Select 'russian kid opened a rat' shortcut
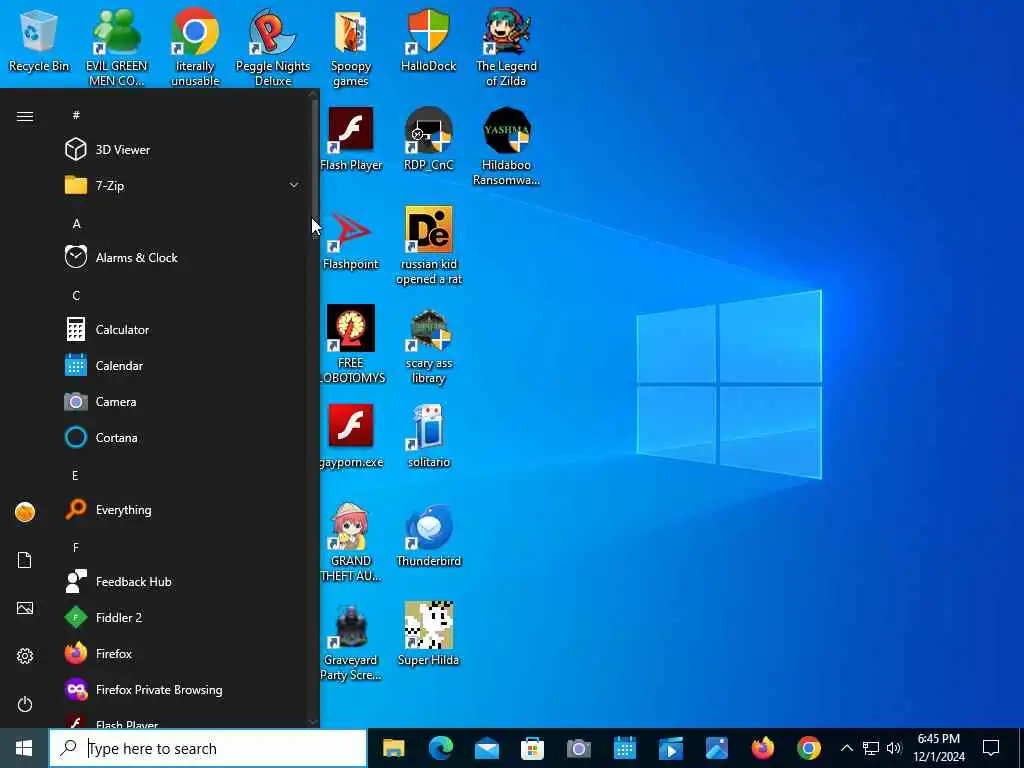 point(428,246)
